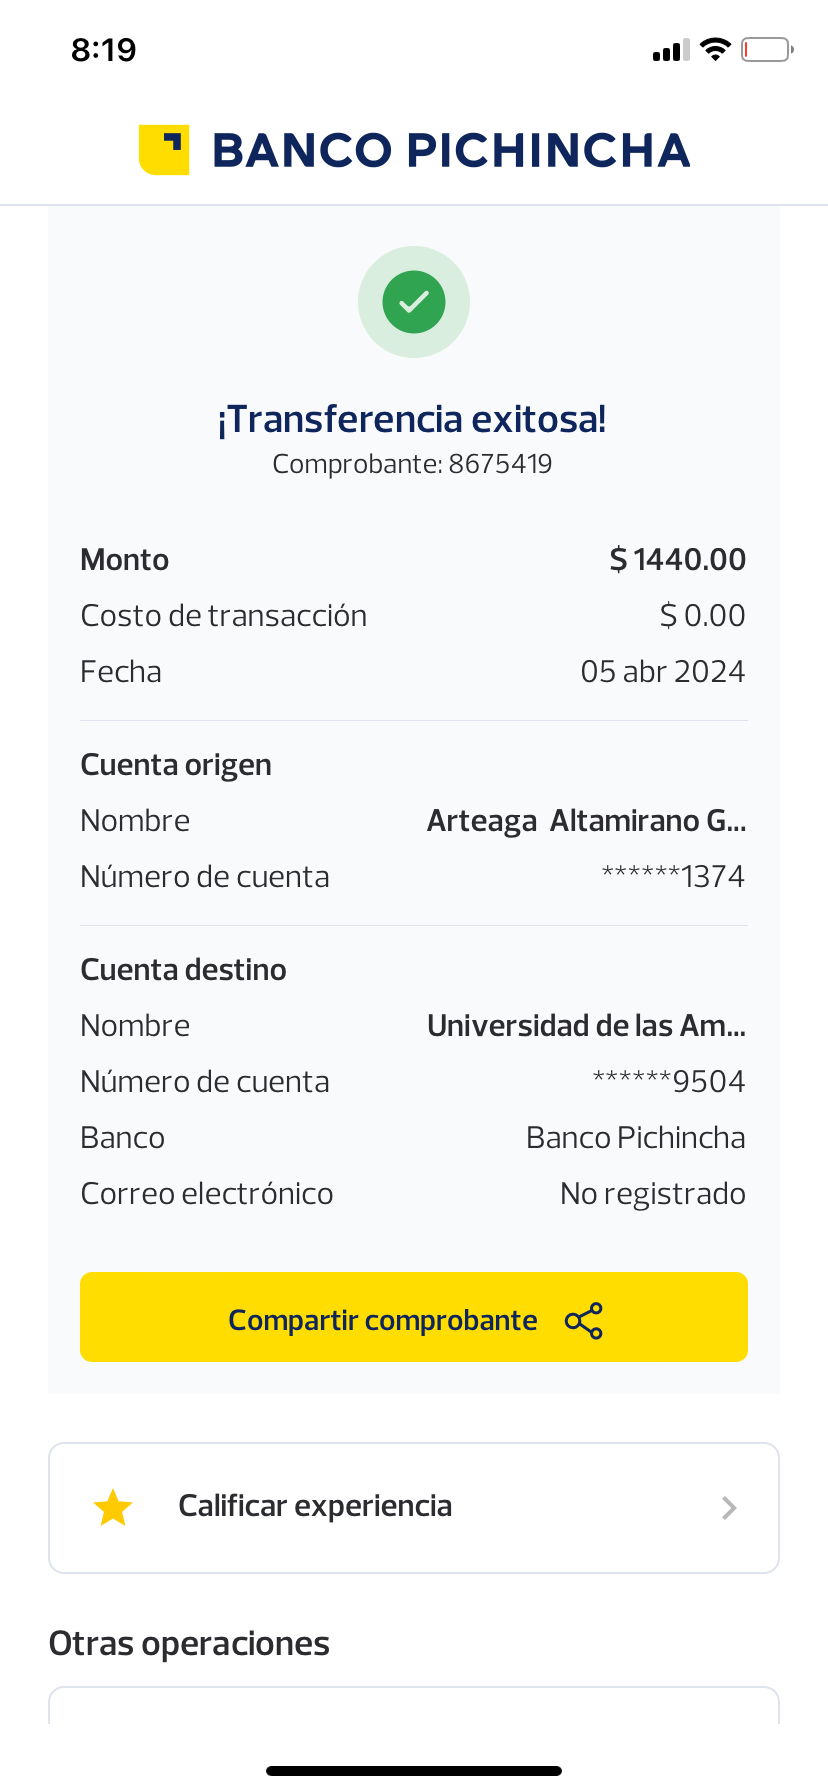Screen dimensions: 828x1792
Task: Tap the truncated destination name Universidad de las Am...
Action: pyautogui.click(x=586, y=1026)
